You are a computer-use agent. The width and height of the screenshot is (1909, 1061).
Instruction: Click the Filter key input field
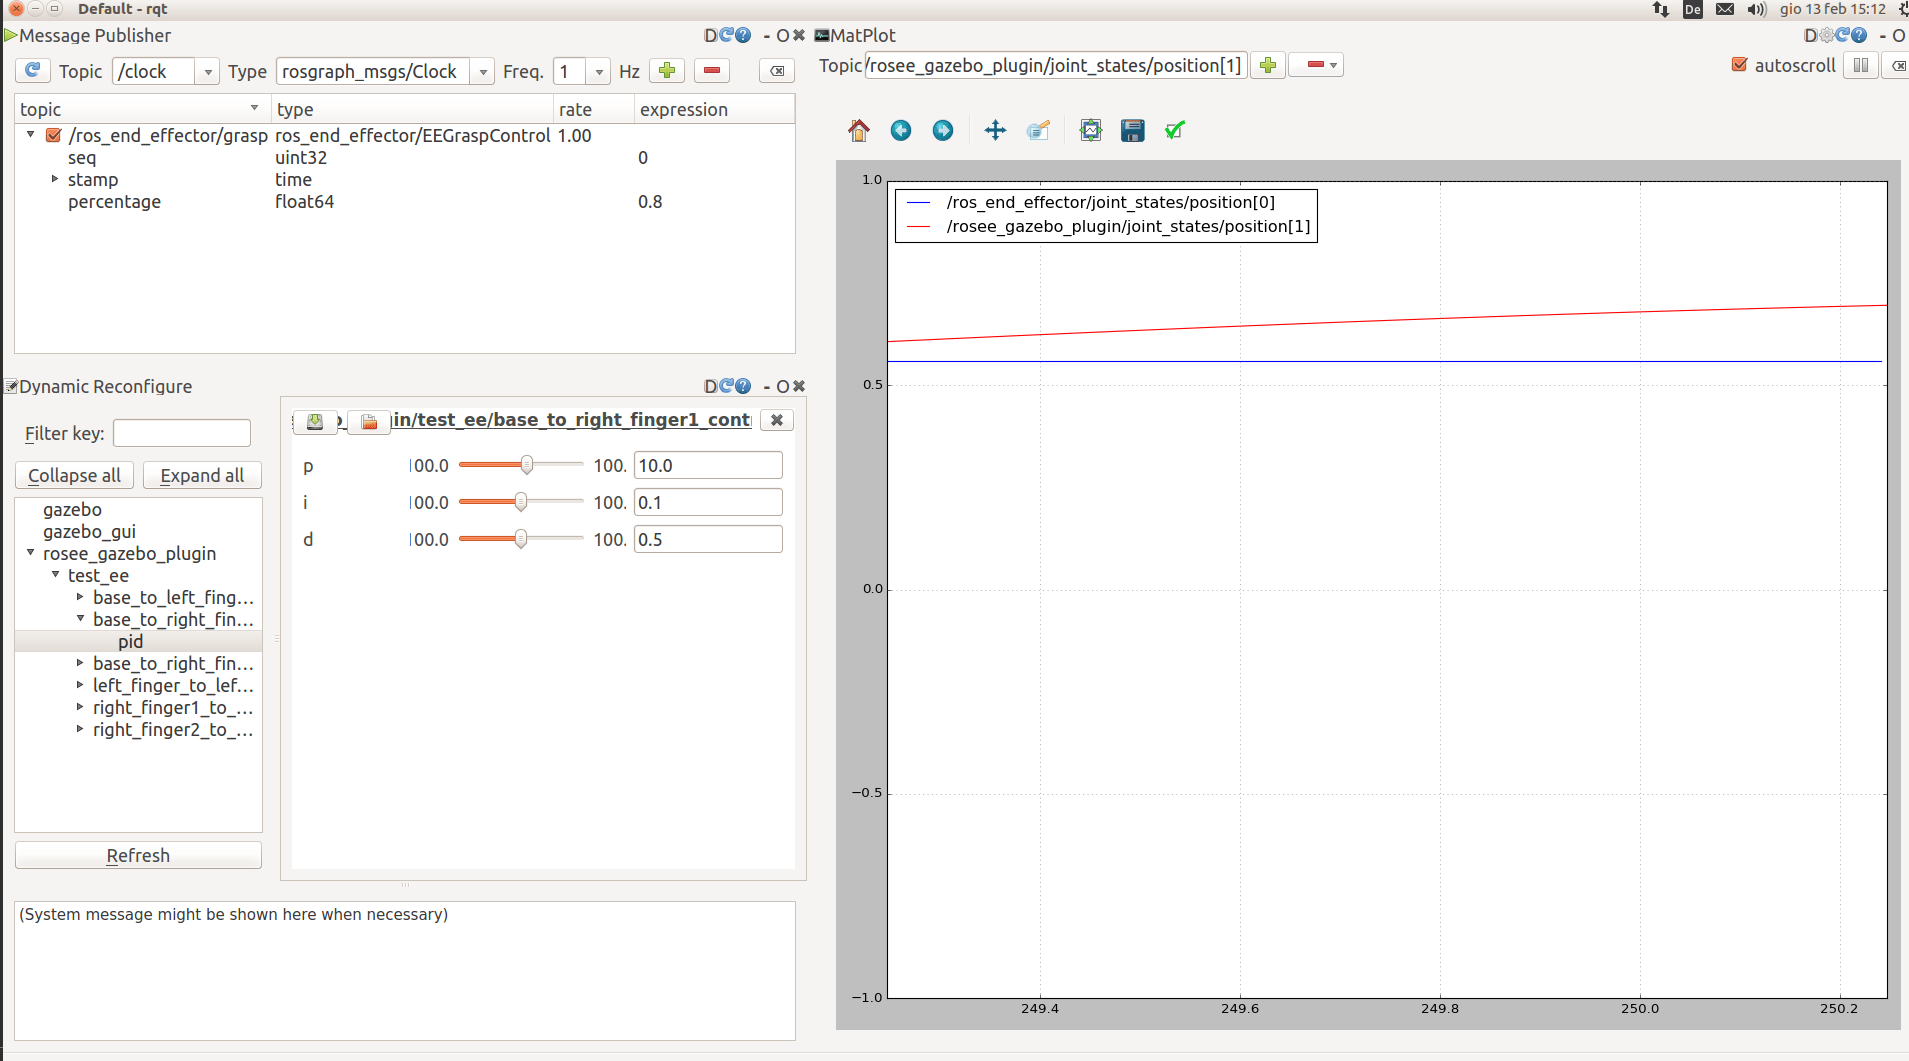[181, 432]
